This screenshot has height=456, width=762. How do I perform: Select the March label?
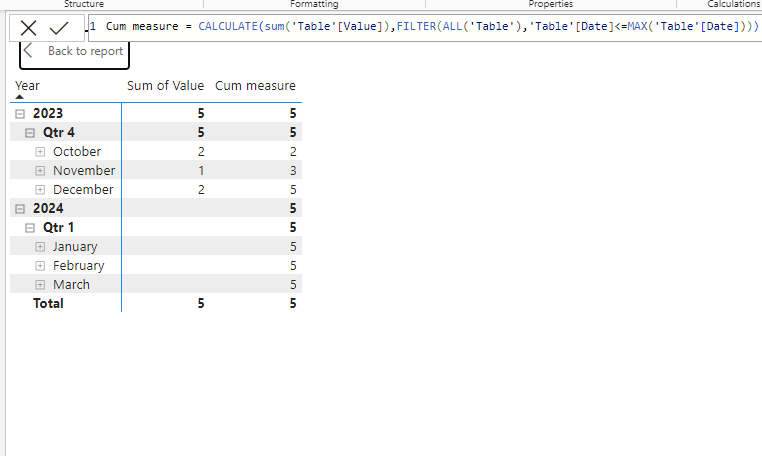[x=71, y=284]
